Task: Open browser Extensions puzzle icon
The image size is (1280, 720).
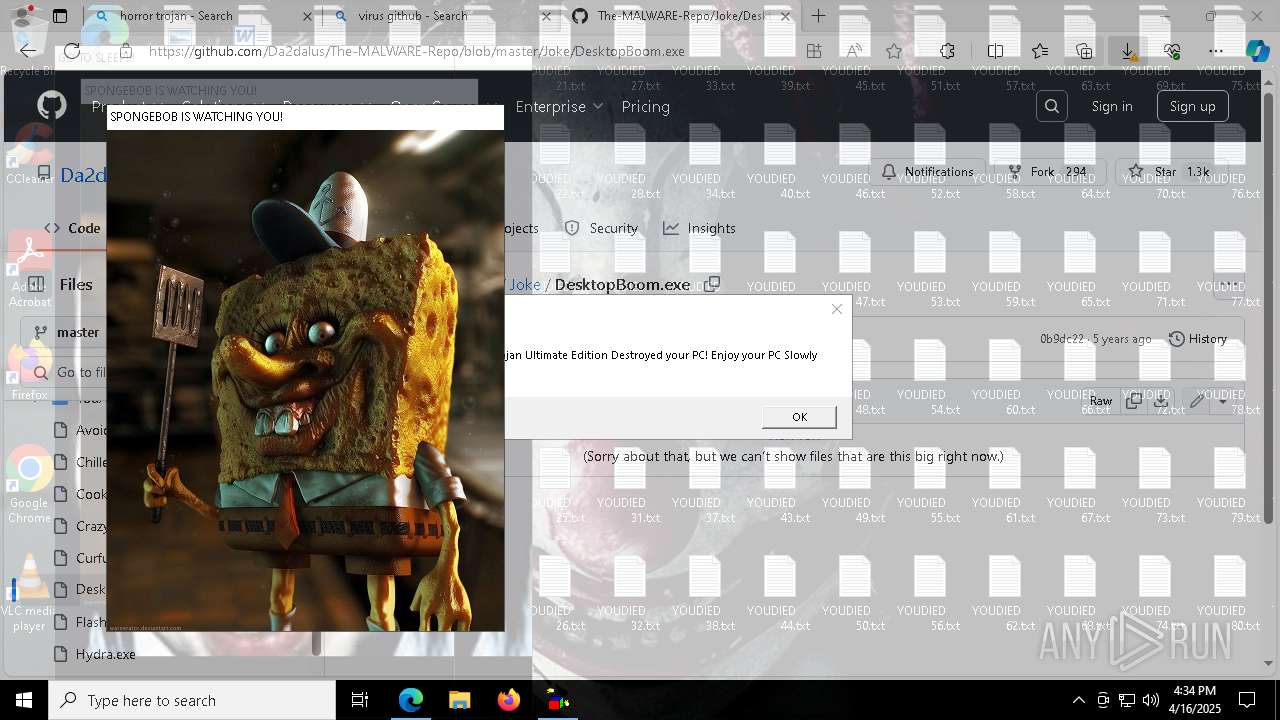Action: pos(947,51)
